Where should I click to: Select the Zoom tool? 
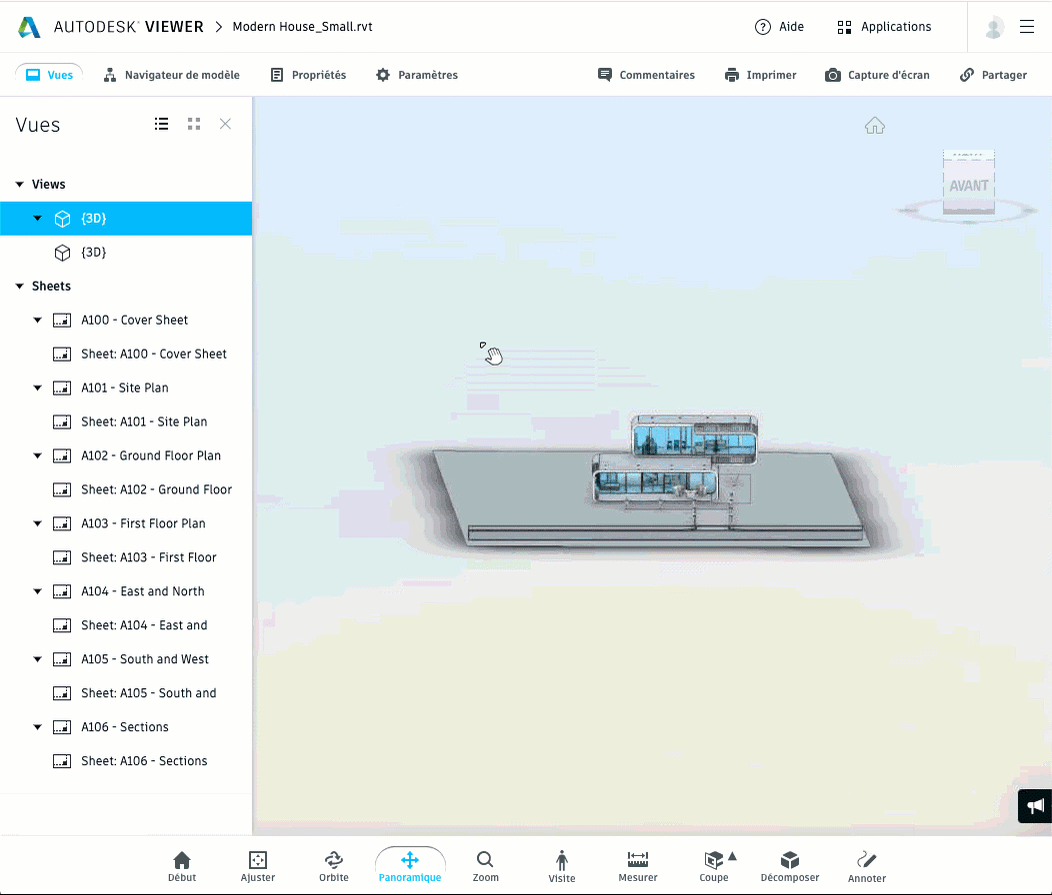pyautogui.click(x=485, y=867)
